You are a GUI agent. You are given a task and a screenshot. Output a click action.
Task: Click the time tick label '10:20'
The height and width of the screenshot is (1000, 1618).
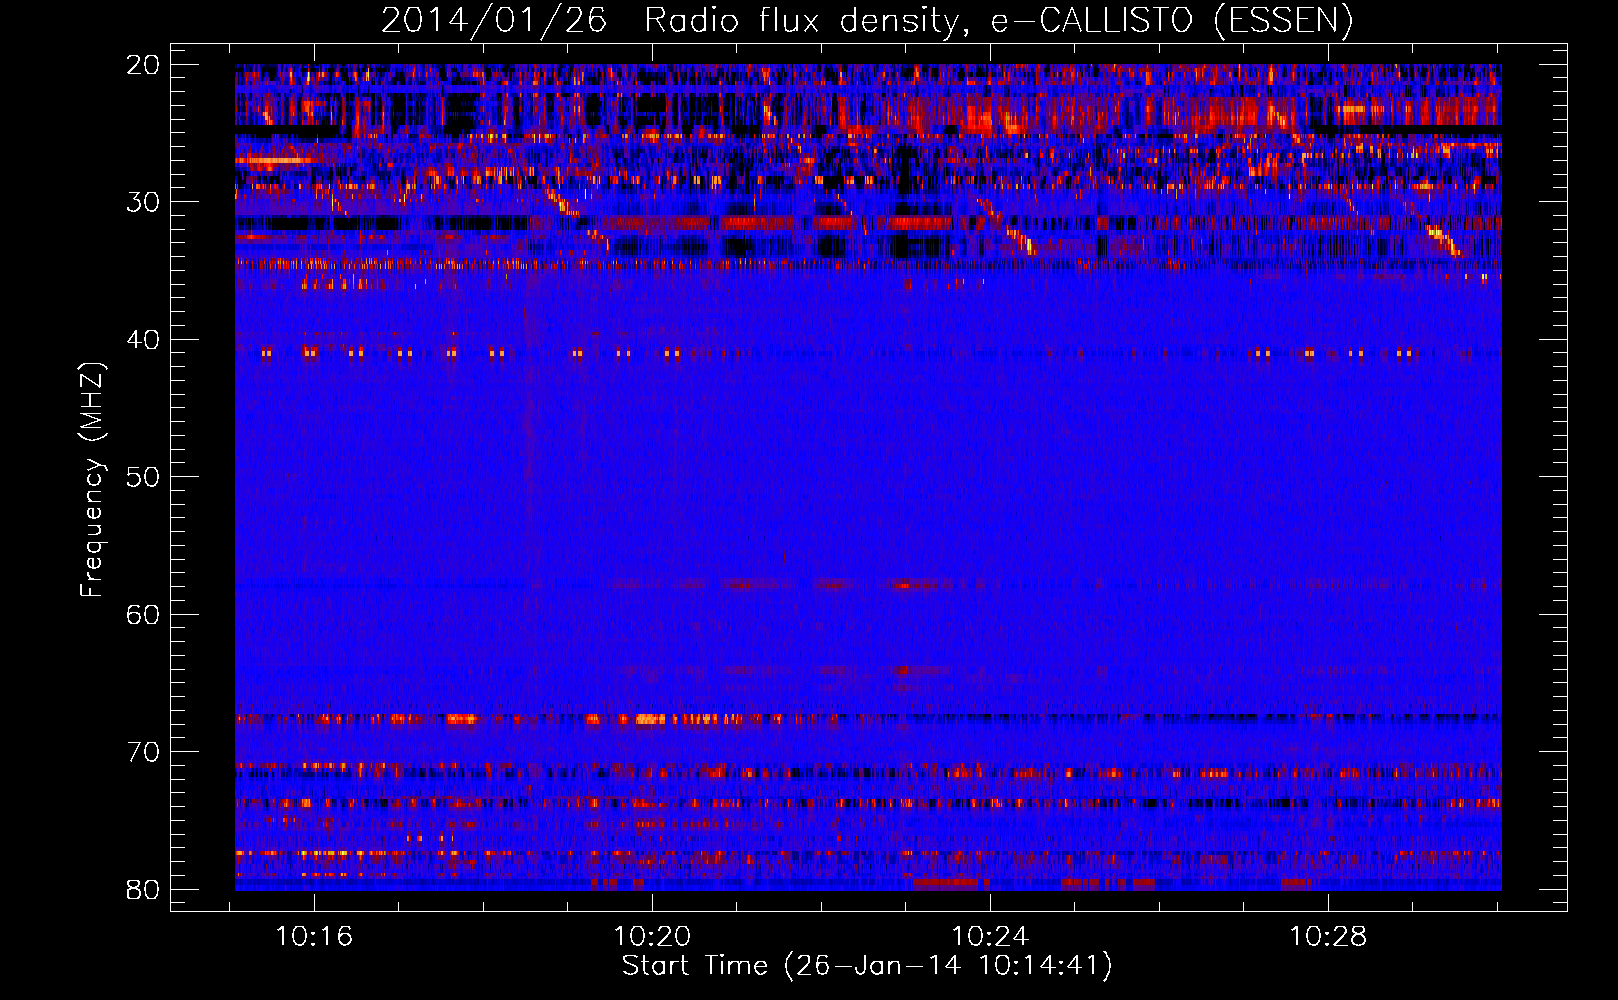click(652, 937)
